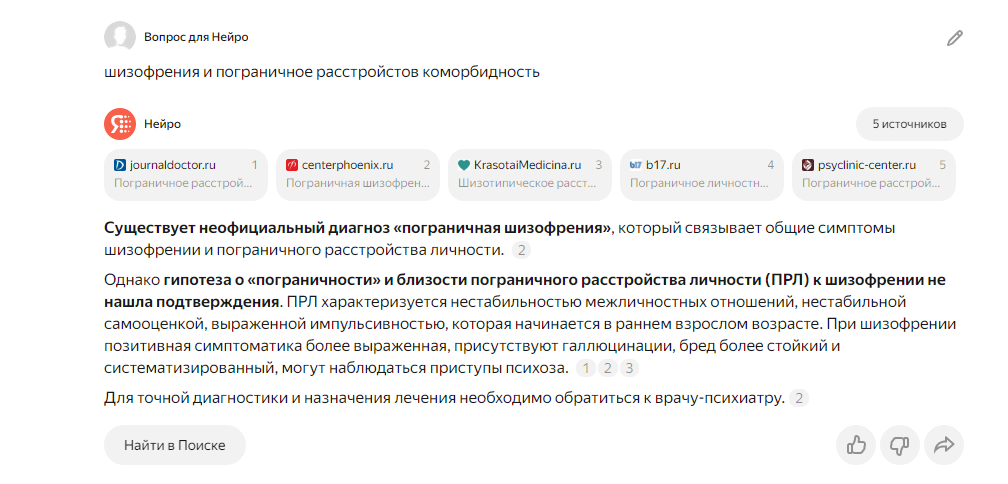The image size is (1008, 484).
Task: Click the bold heading about пограничная шизофрения
Action: click(357, 228)
